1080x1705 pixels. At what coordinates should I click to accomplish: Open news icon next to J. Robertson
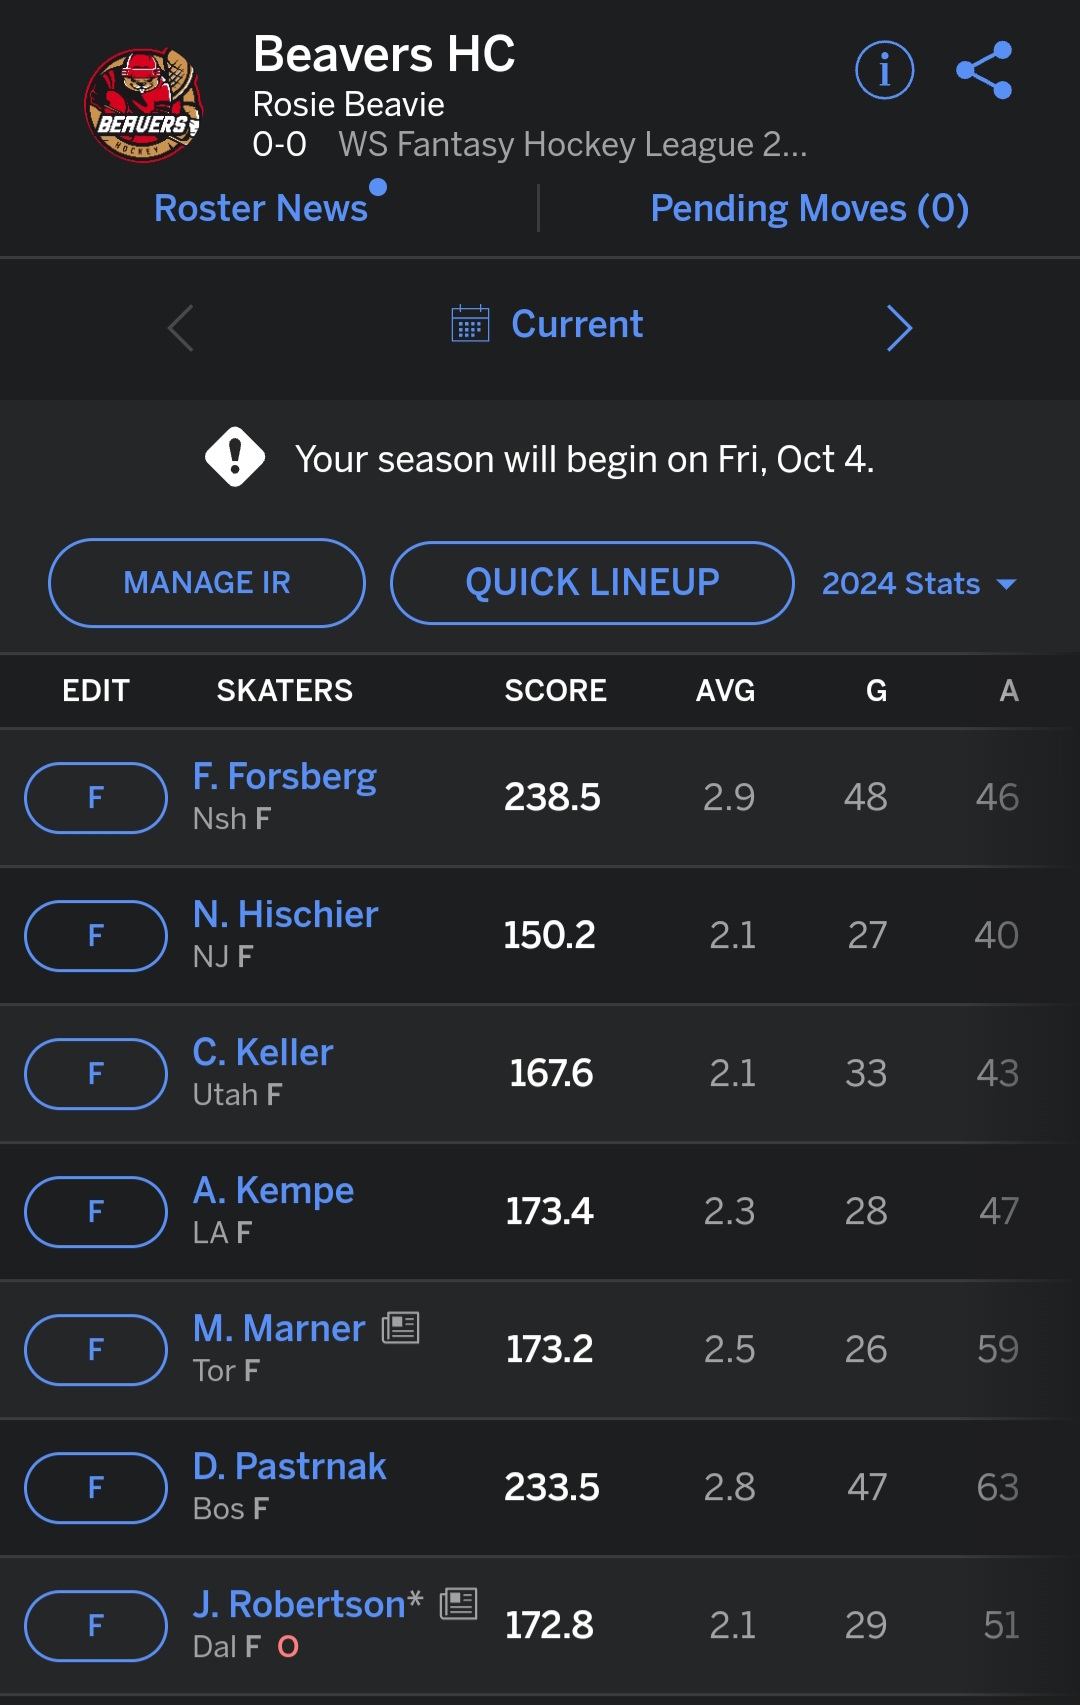tap(458, 1603)
